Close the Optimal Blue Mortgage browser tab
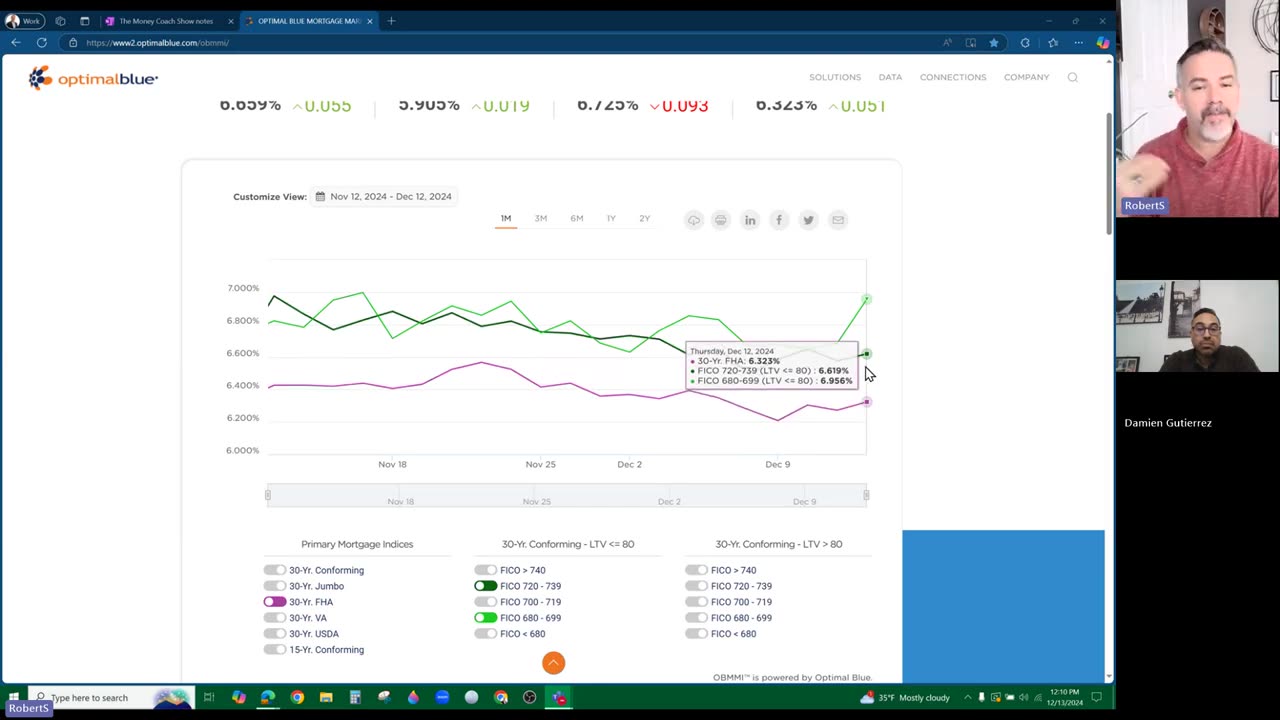 click(x=370, y=21)
